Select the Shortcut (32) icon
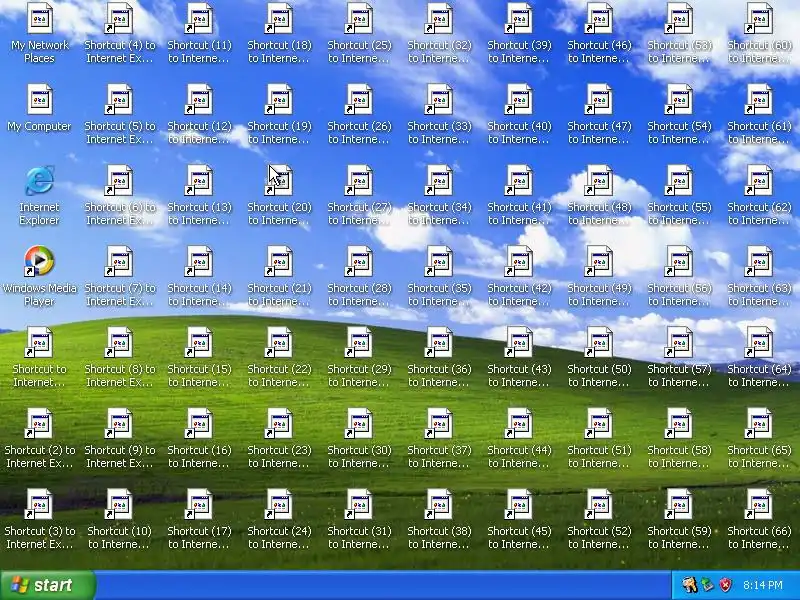This screenshot has width=800, height=600. click(440, 18)
